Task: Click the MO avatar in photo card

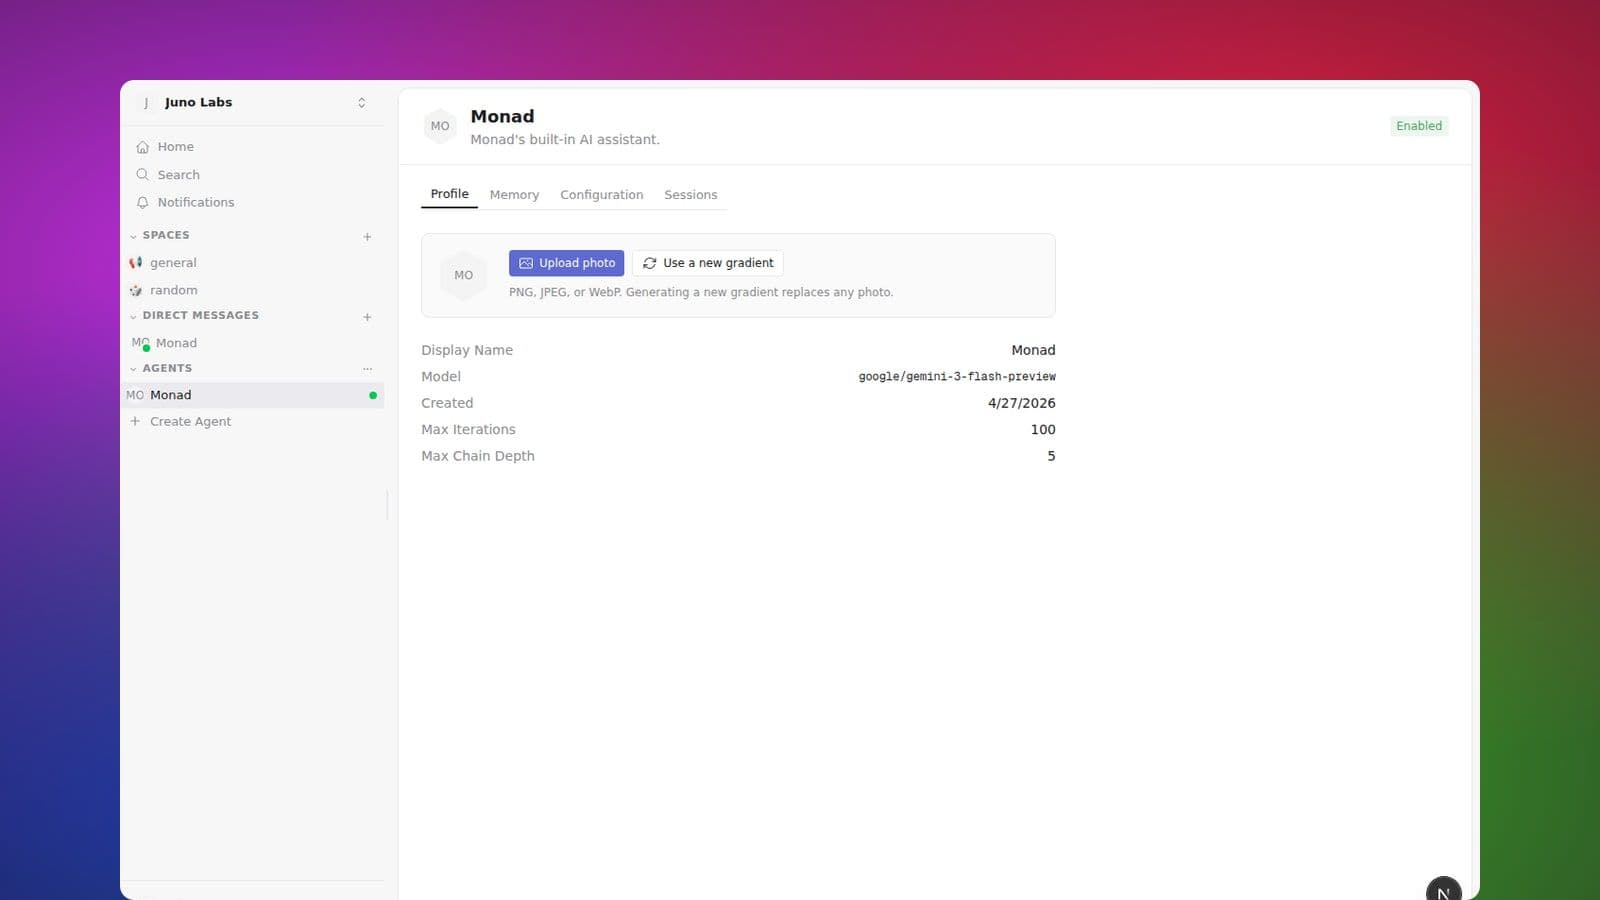Action: (463, 275)
